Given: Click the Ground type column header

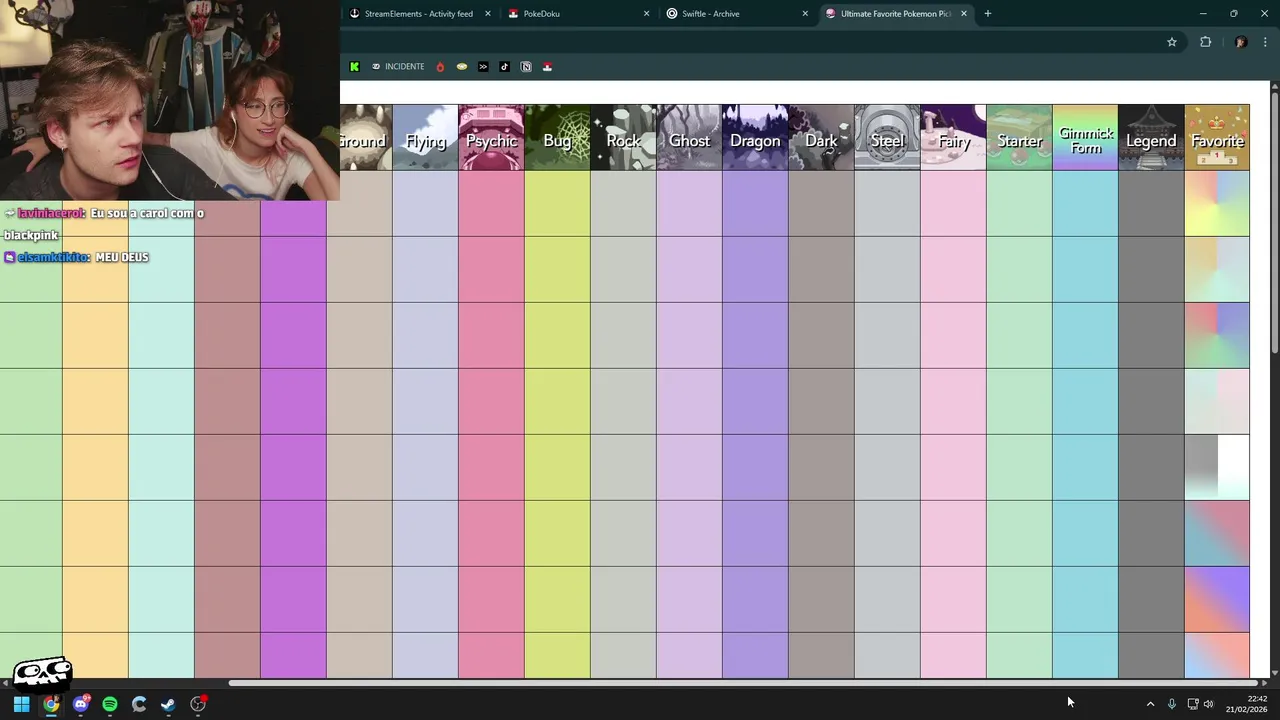Looking at the screenshot, I should pyautogui.click(x=366, y=138).
